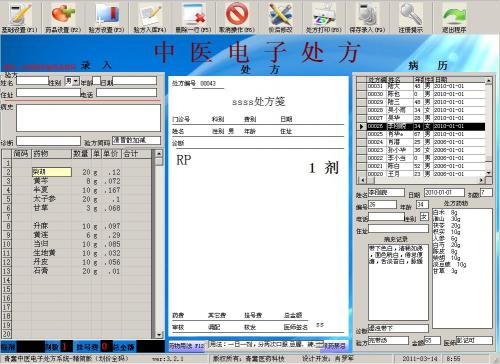This screenshot has height=364, width=500.
Task: Click history list horizontal scroll right arrow
Action: tap(482, 180)
